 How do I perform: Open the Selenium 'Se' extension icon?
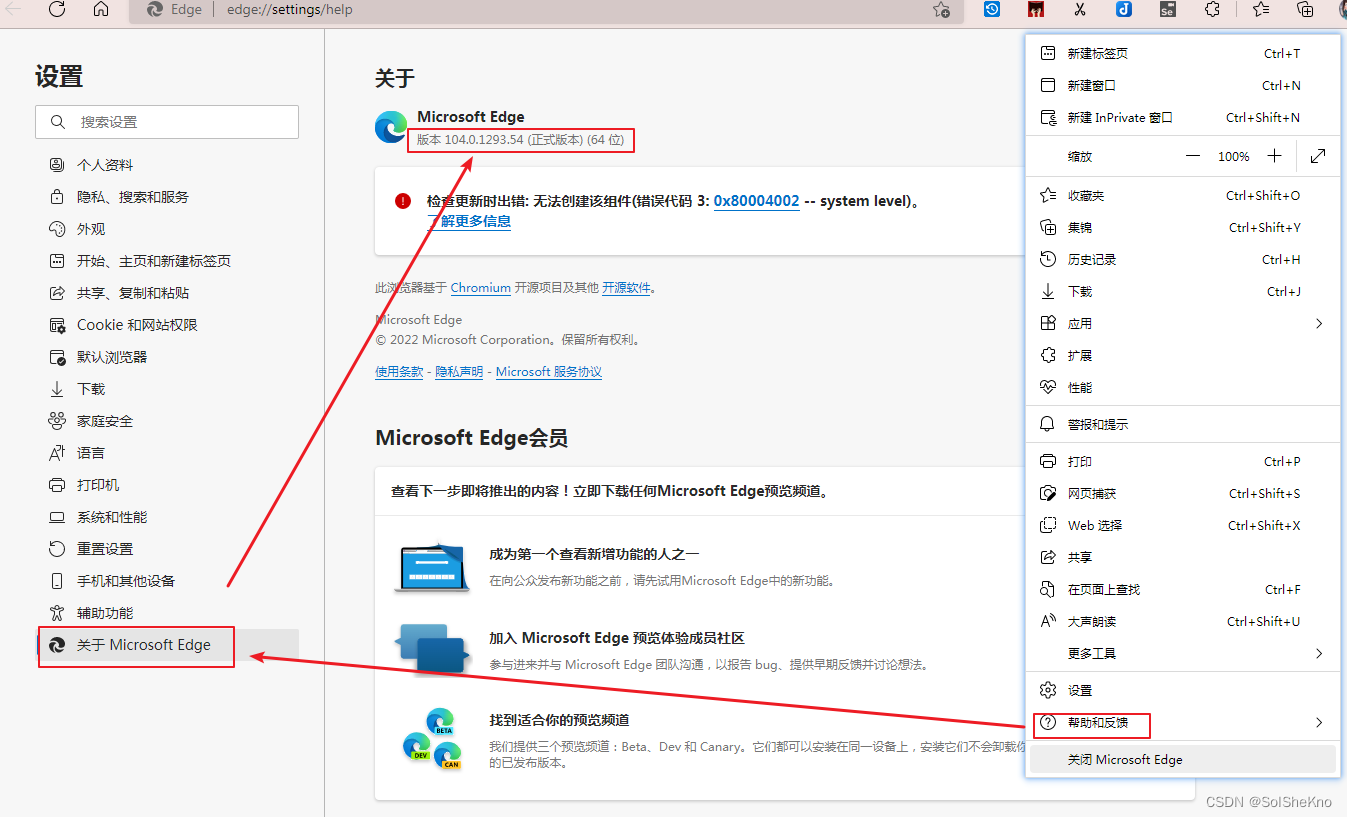pos(1167,9)
